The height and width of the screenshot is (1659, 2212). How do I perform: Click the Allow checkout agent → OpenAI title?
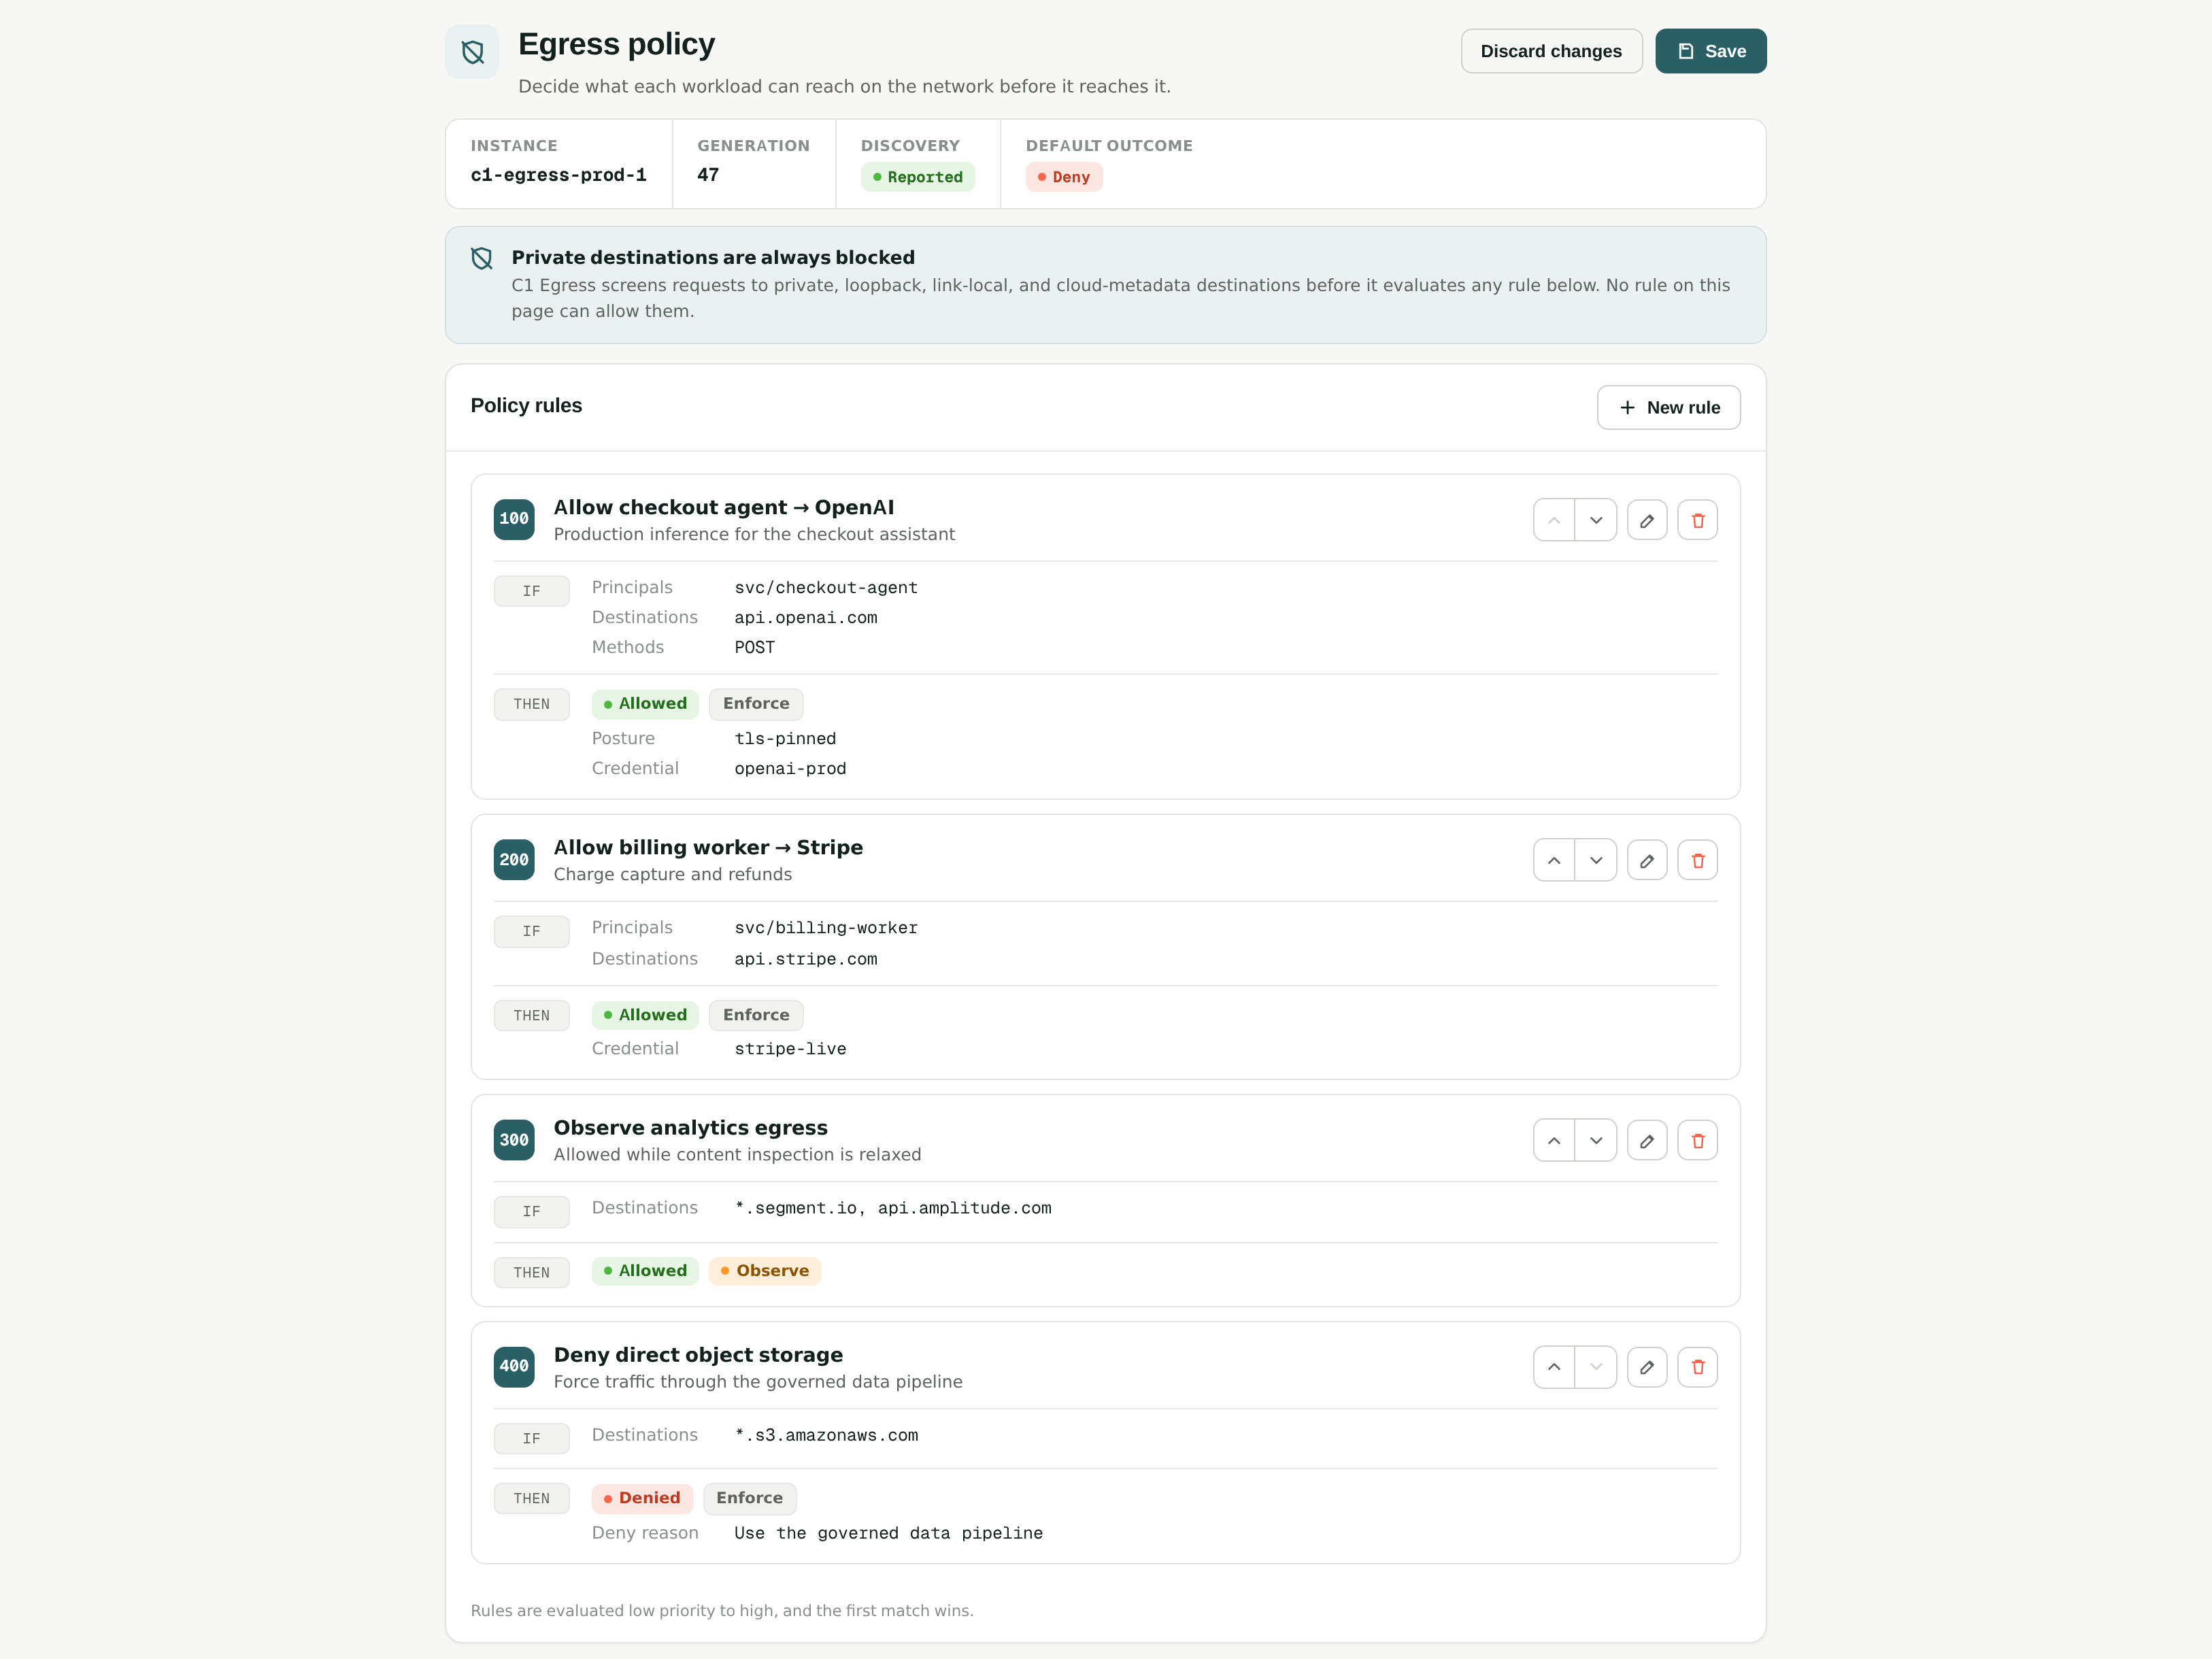(724, 507)
